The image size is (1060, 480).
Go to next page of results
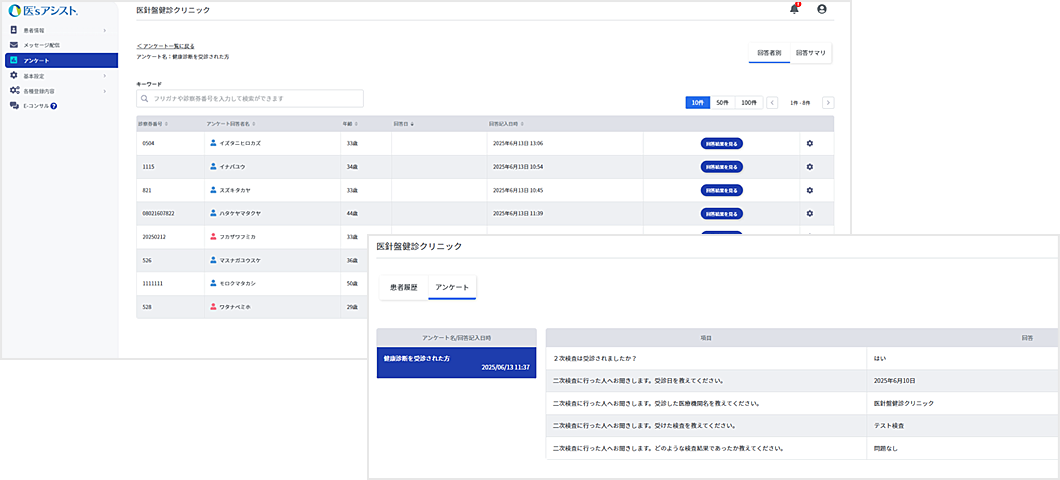827,102
